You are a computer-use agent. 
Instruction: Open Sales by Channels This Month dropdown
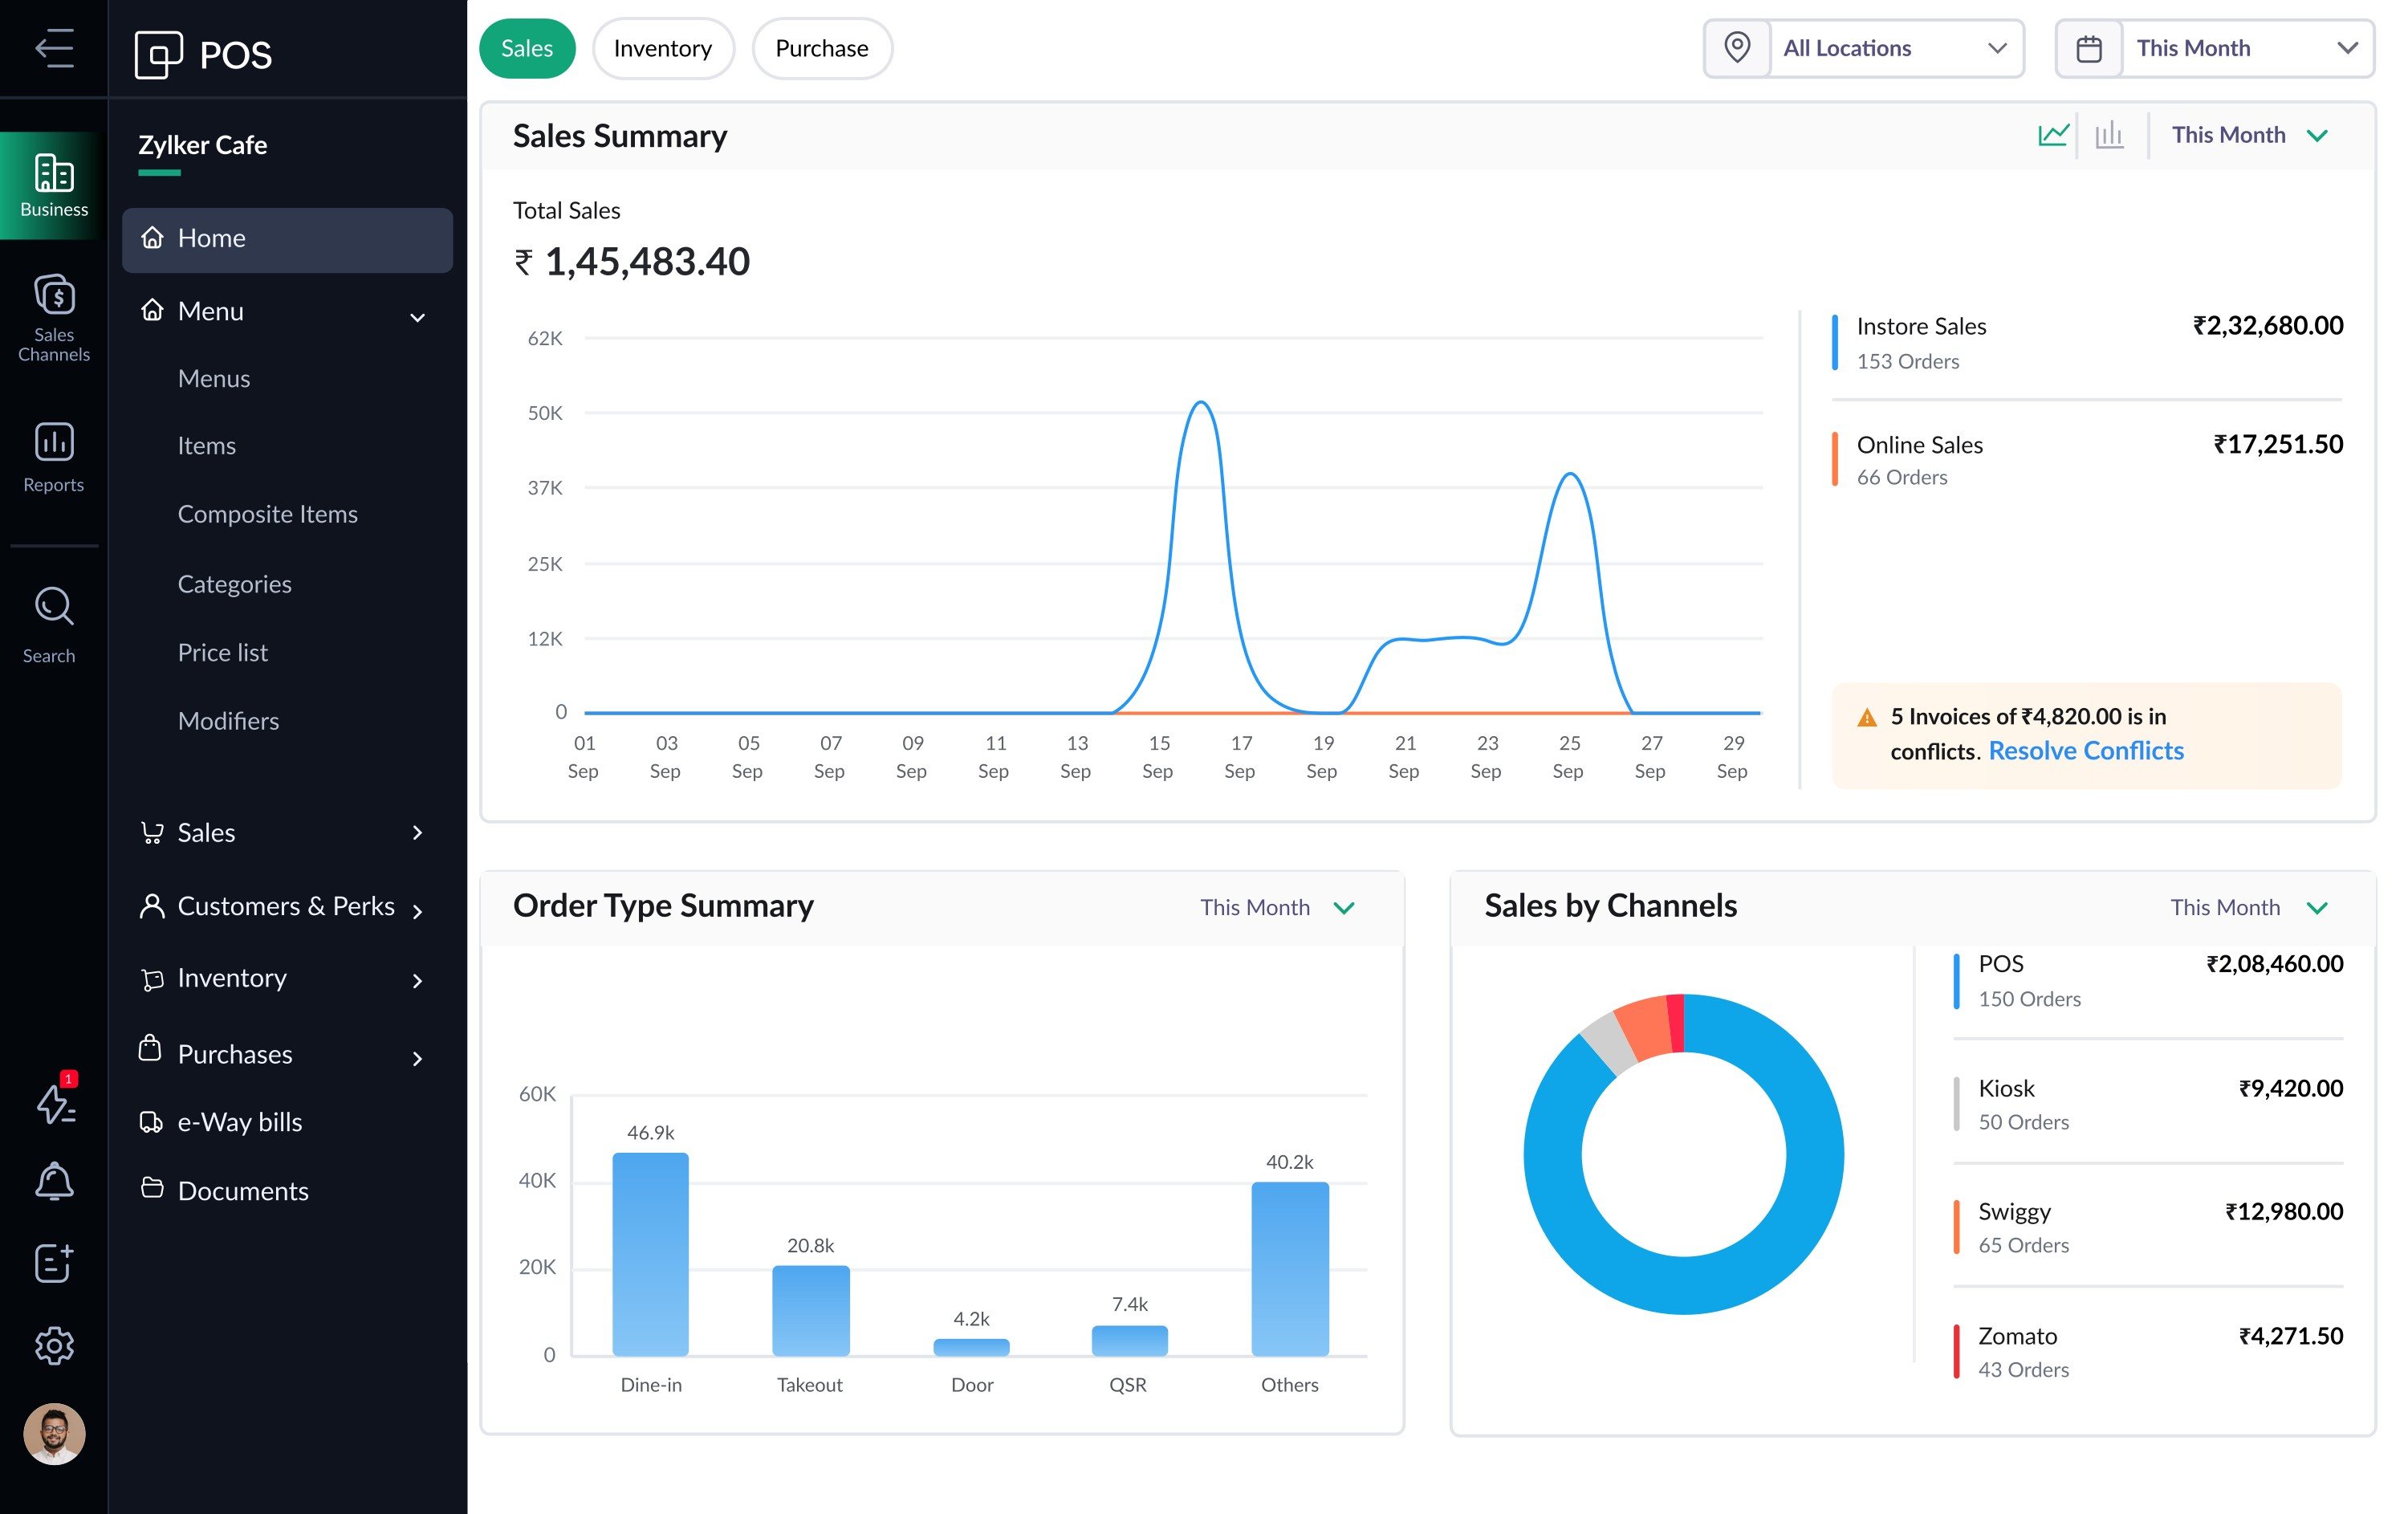[x=2250, y=907]
